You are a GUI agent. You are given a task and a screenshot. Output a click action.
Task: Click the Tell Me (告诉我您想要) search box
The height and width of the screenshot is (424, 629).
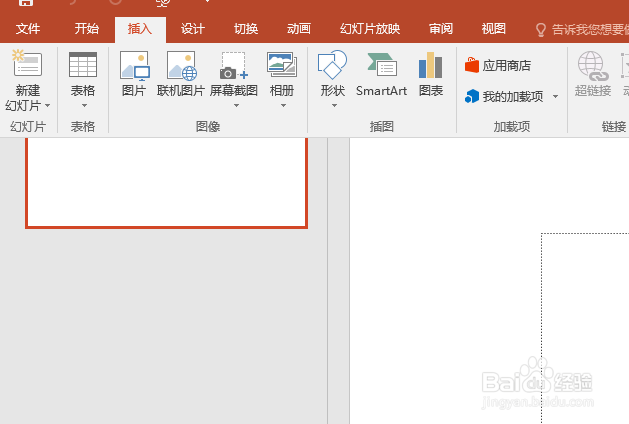point(582,29)
